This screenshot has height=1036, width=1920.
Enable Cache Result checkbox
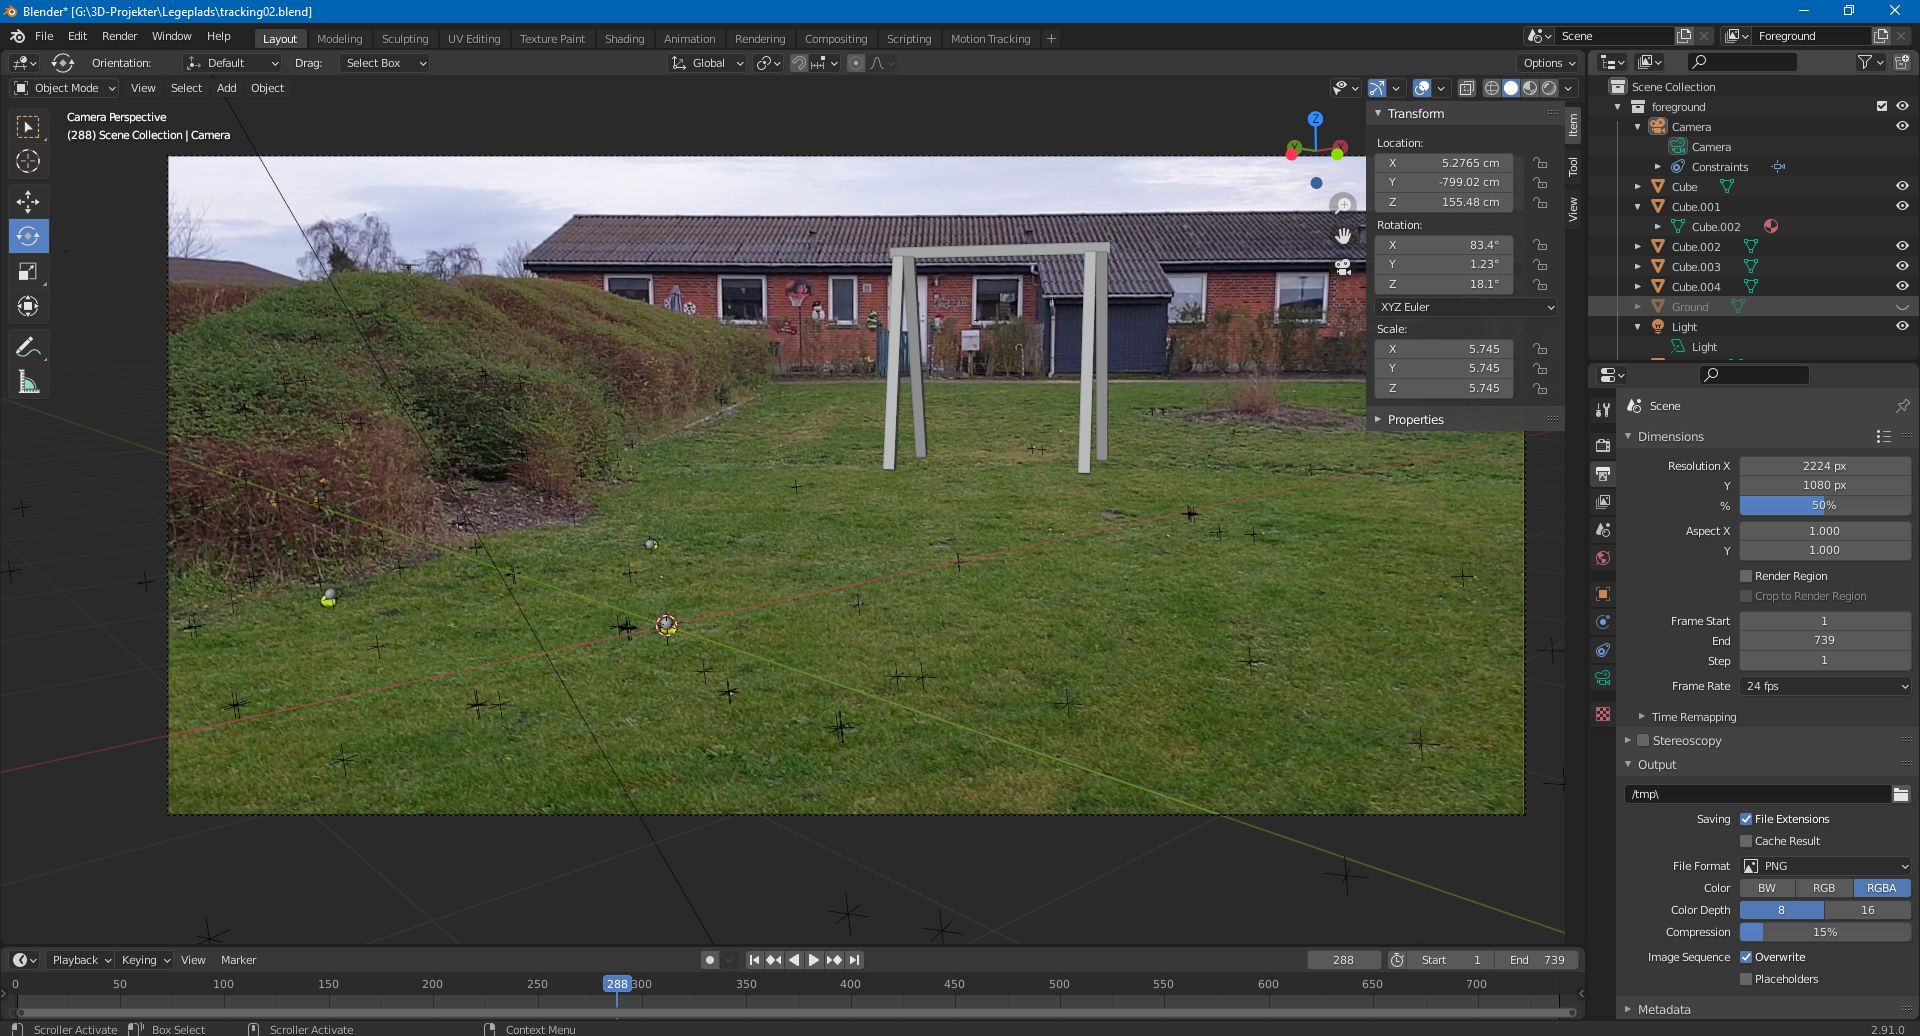click(x=1746, y=841)
